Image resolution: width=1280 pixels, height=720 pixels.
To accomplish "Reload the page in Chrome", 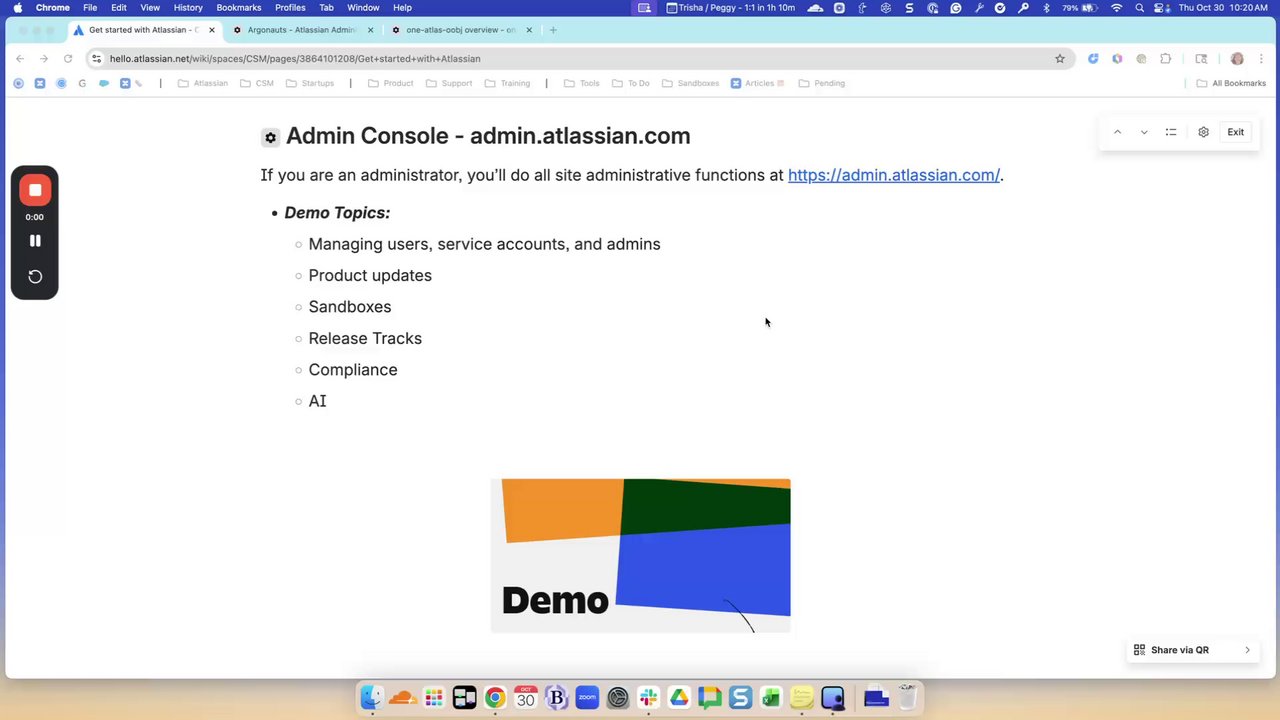I will 68,59.
